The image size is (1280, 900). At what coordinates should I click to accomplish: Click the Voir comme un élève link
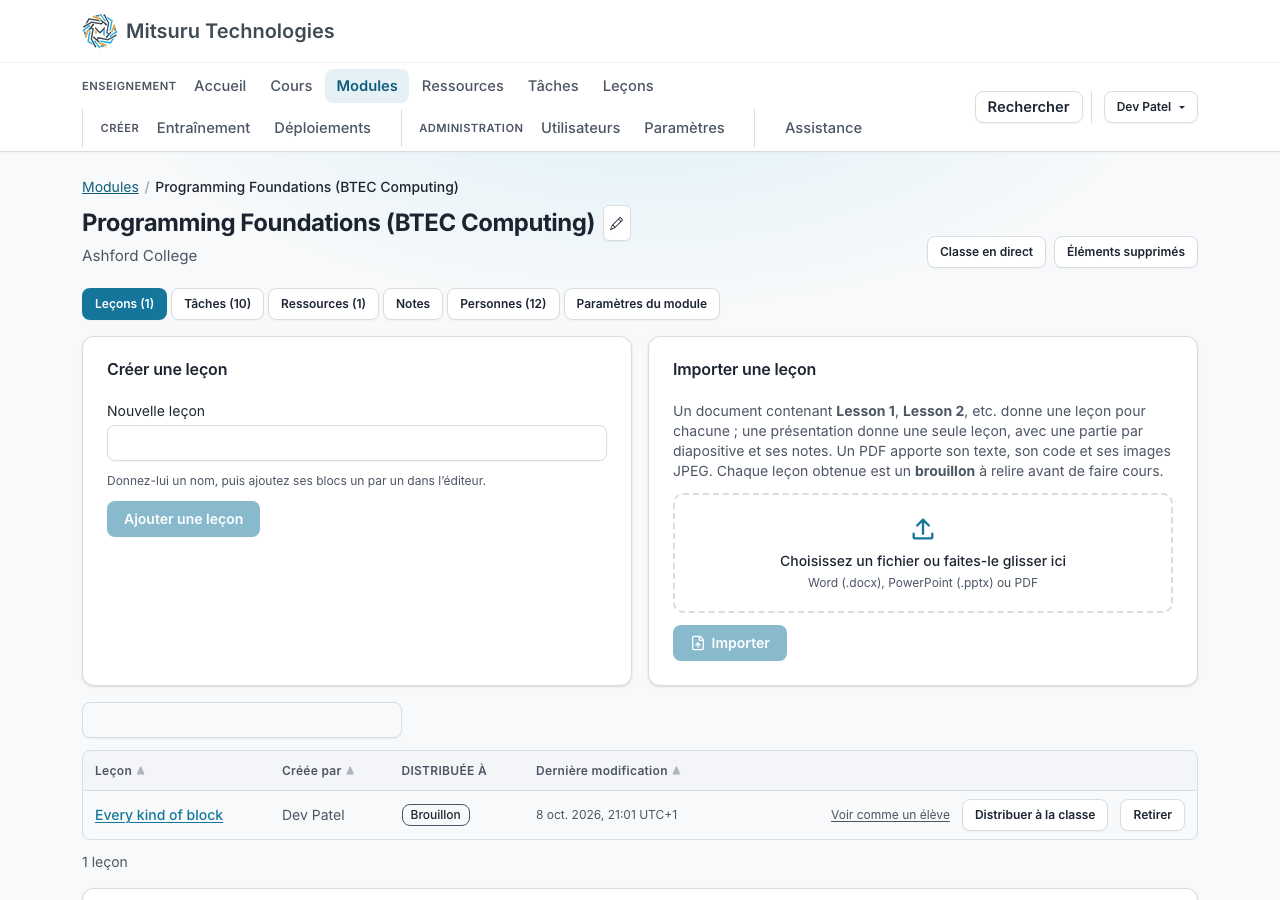pos(890,815)
